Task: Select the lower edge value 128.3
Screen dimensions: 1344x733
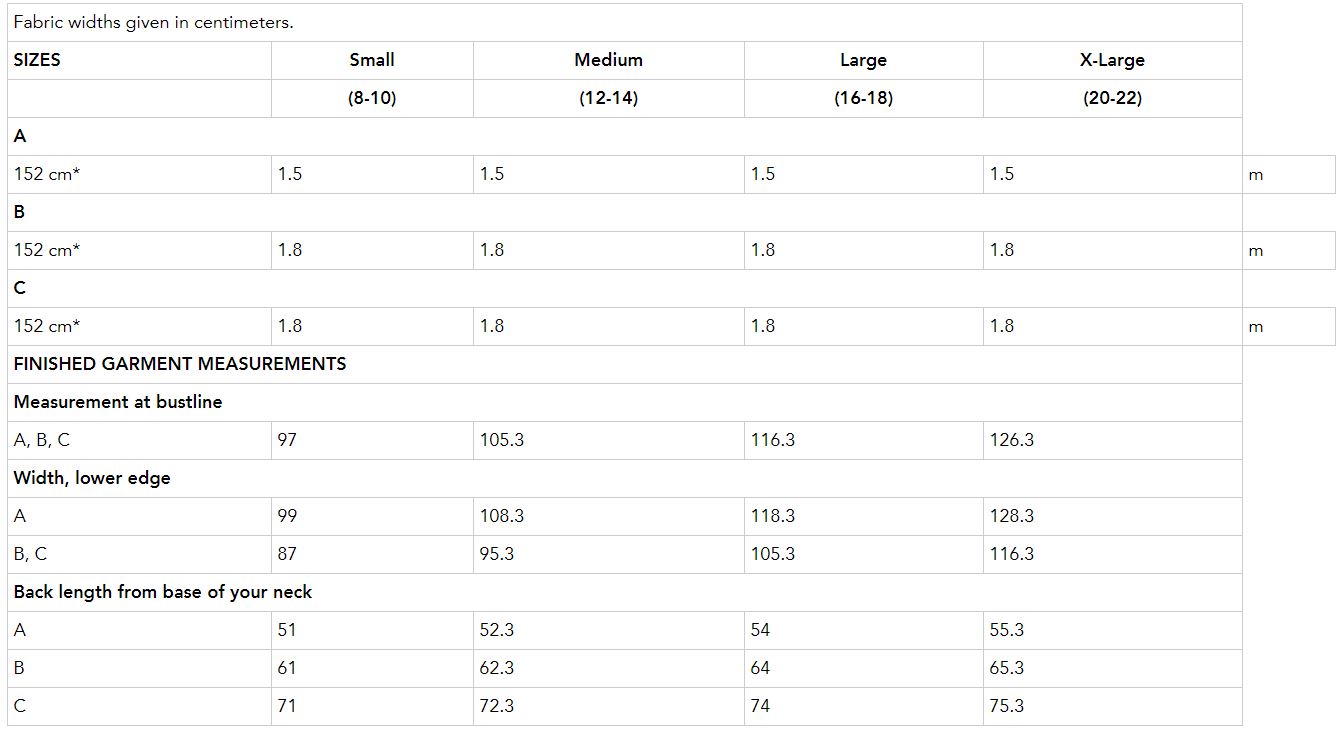Action: (x=1012, y=516)
